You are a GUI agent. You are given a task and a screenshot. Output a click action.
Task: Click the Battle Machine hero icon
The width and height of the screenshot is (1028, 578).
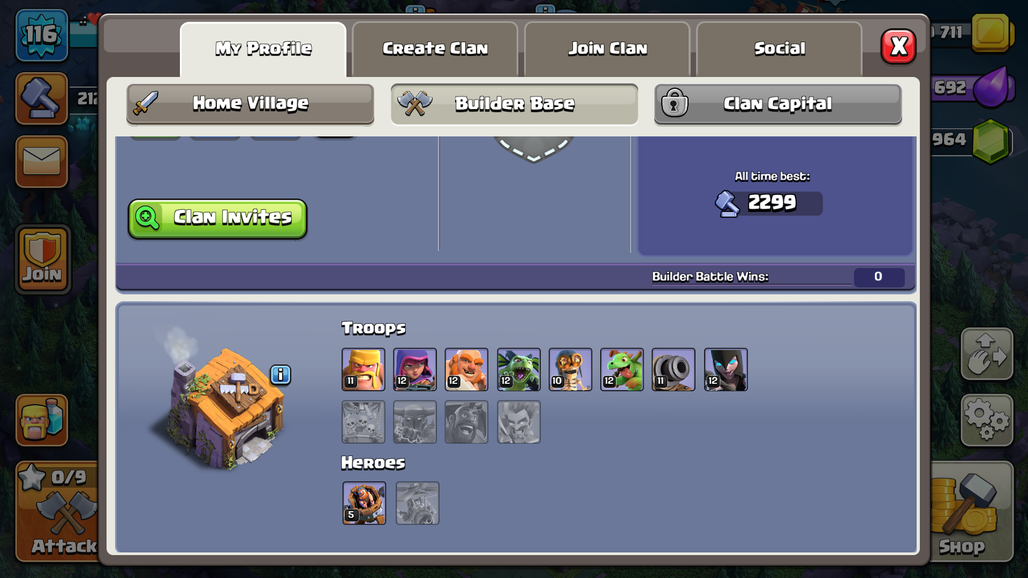[364, 503]
